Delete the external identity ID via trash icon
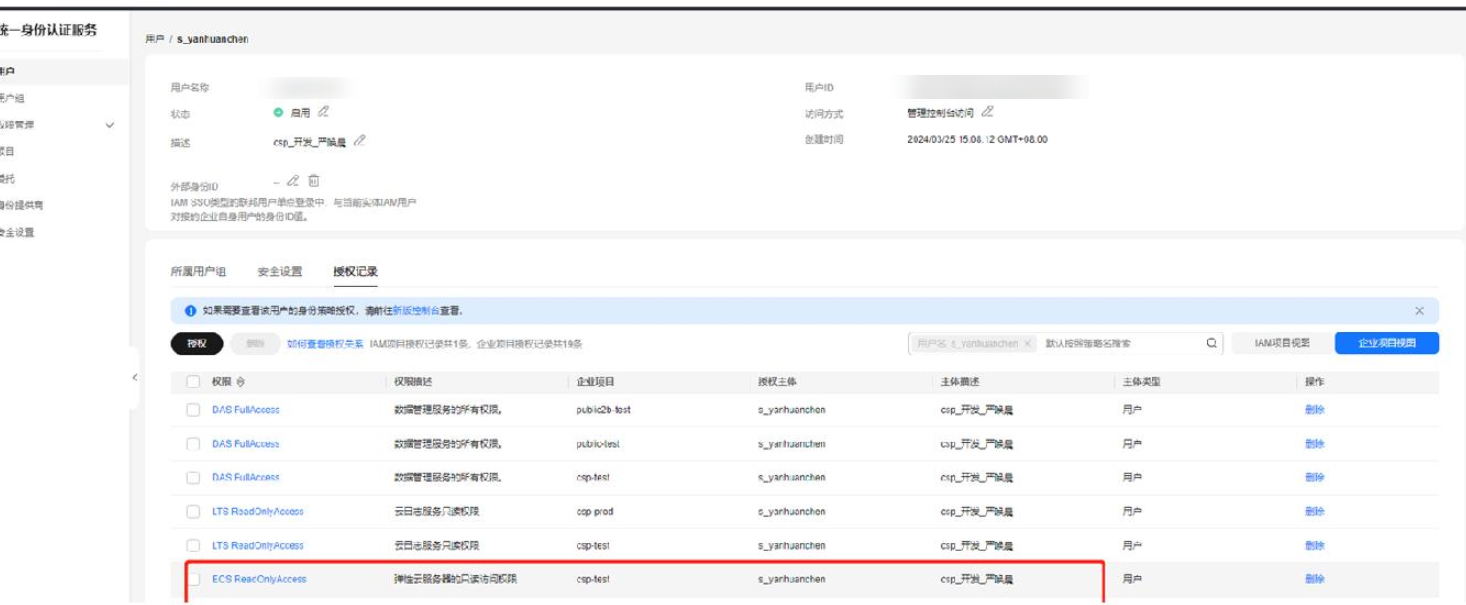 [x=314, y=181]
